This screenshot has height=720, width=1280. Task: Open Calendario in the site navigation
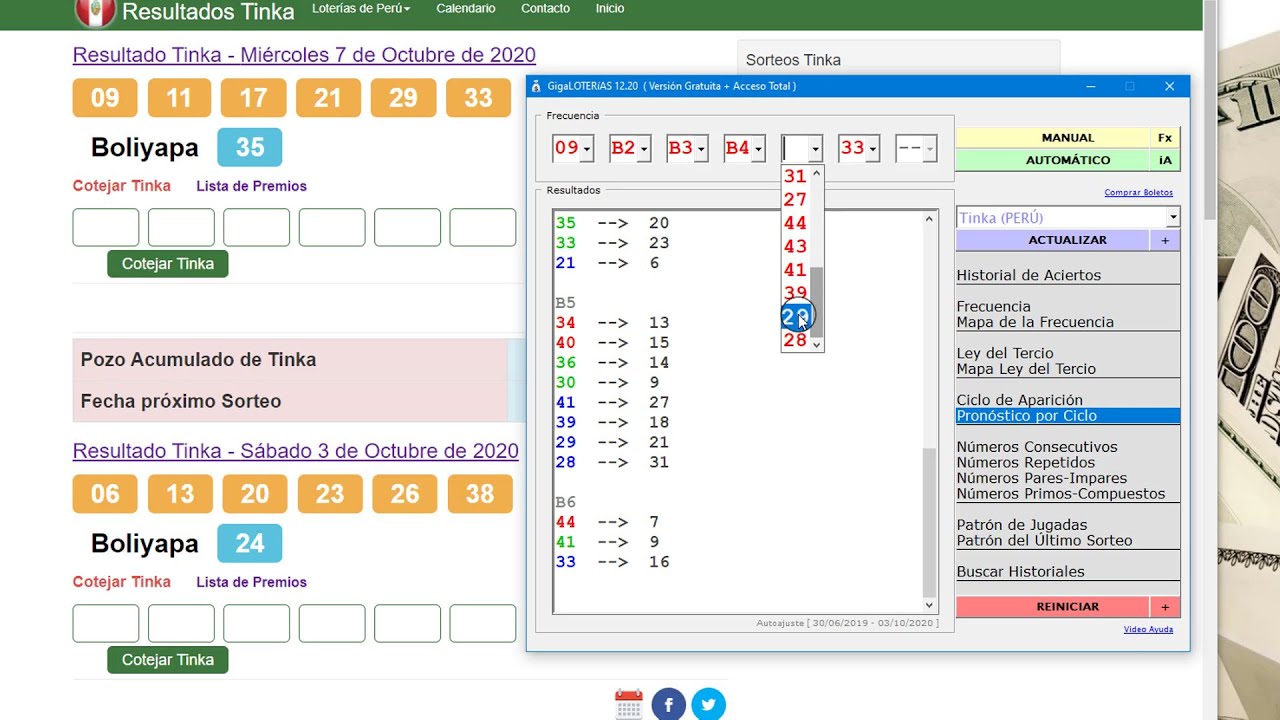[466, 8]
